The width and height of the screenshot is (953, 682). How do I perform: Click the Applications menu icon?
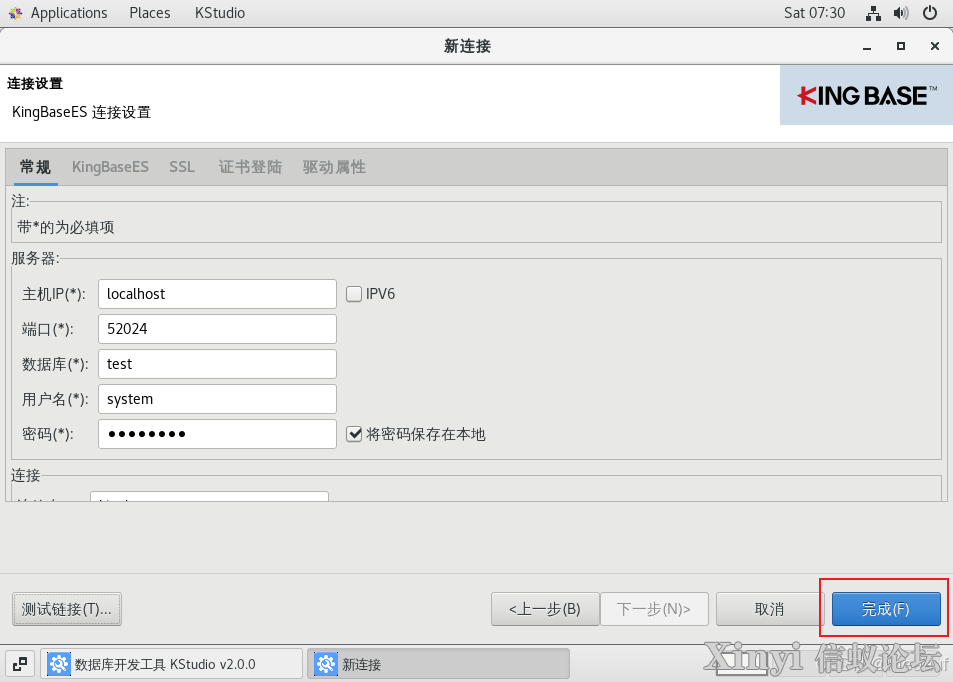tap(15, 13)
